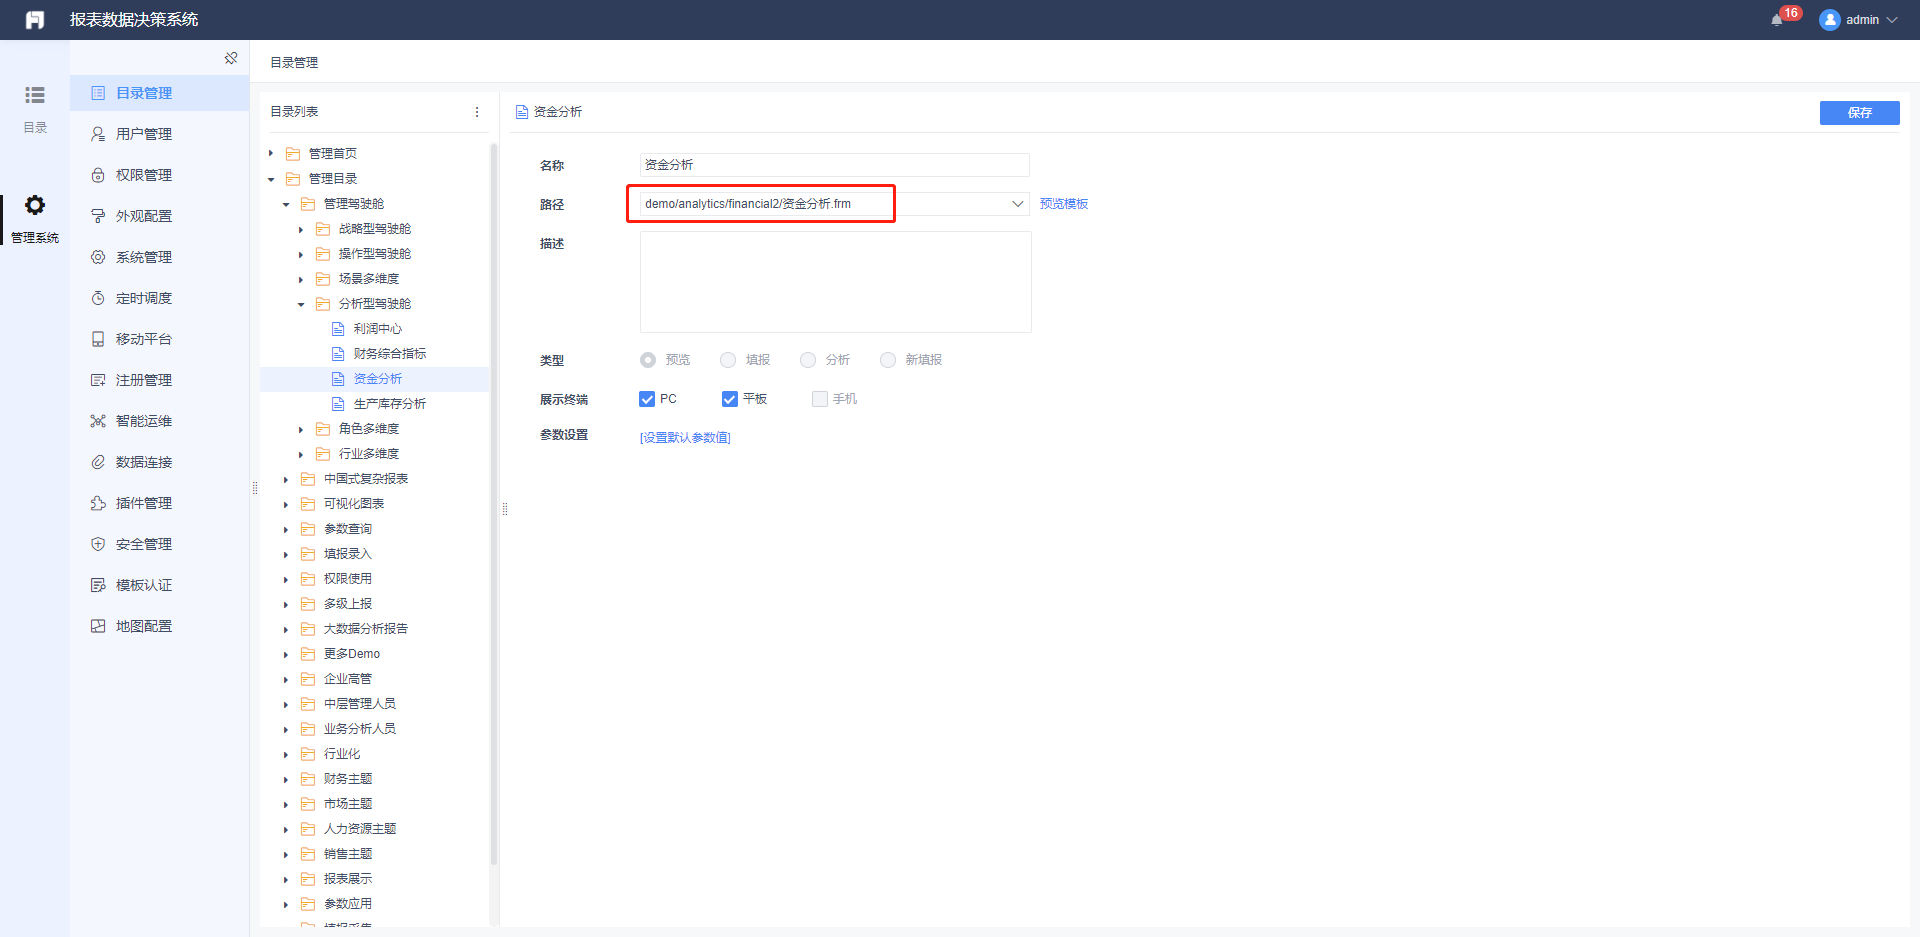The width and height of the screenshot is (1920, 937).
Task: Collapse the 管理驾驶舱 tree node
Action: (286, 204)
